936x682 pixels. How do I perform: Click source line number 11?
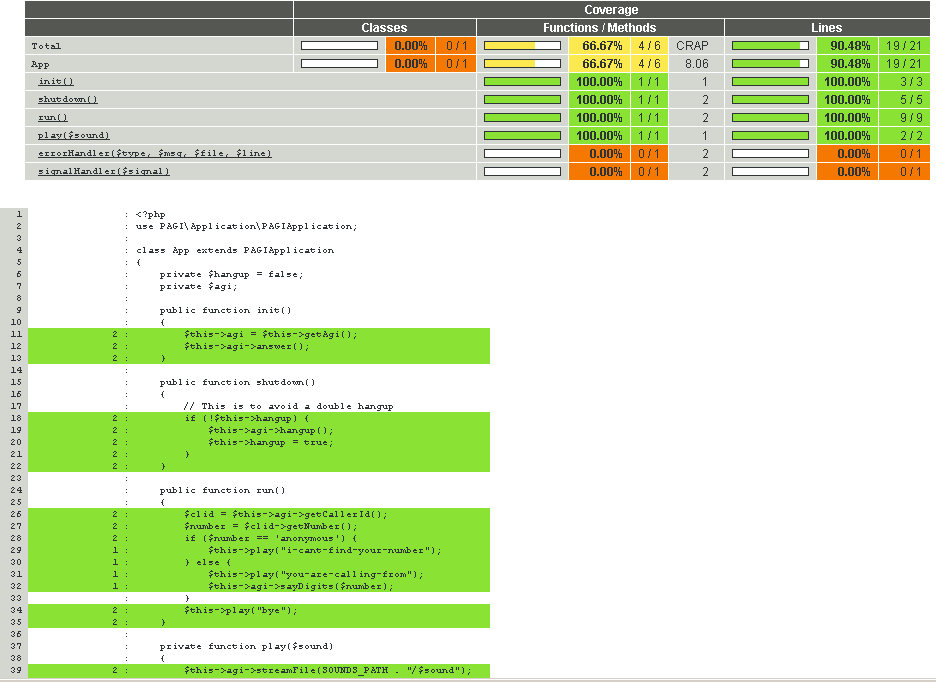18,334
